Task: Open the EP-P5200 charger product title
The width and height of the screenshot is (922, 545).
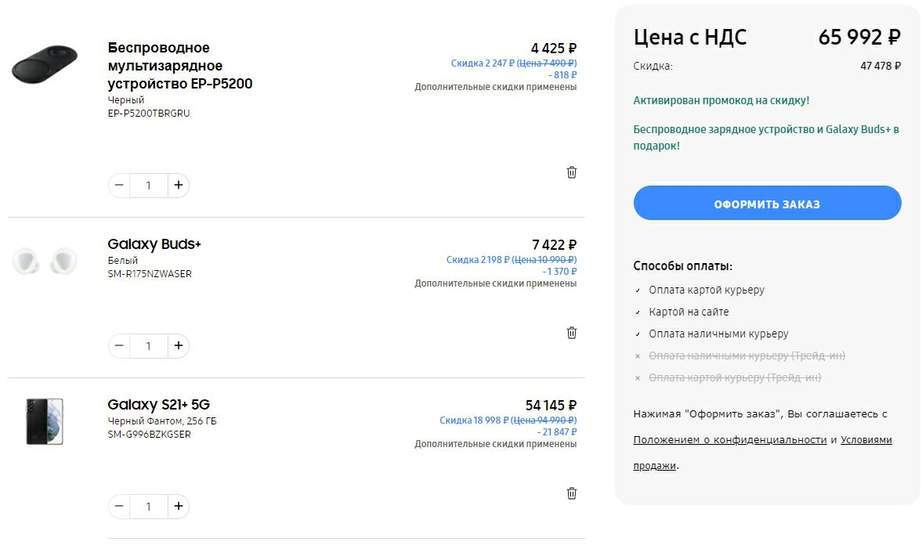Action: pos(180,66)
